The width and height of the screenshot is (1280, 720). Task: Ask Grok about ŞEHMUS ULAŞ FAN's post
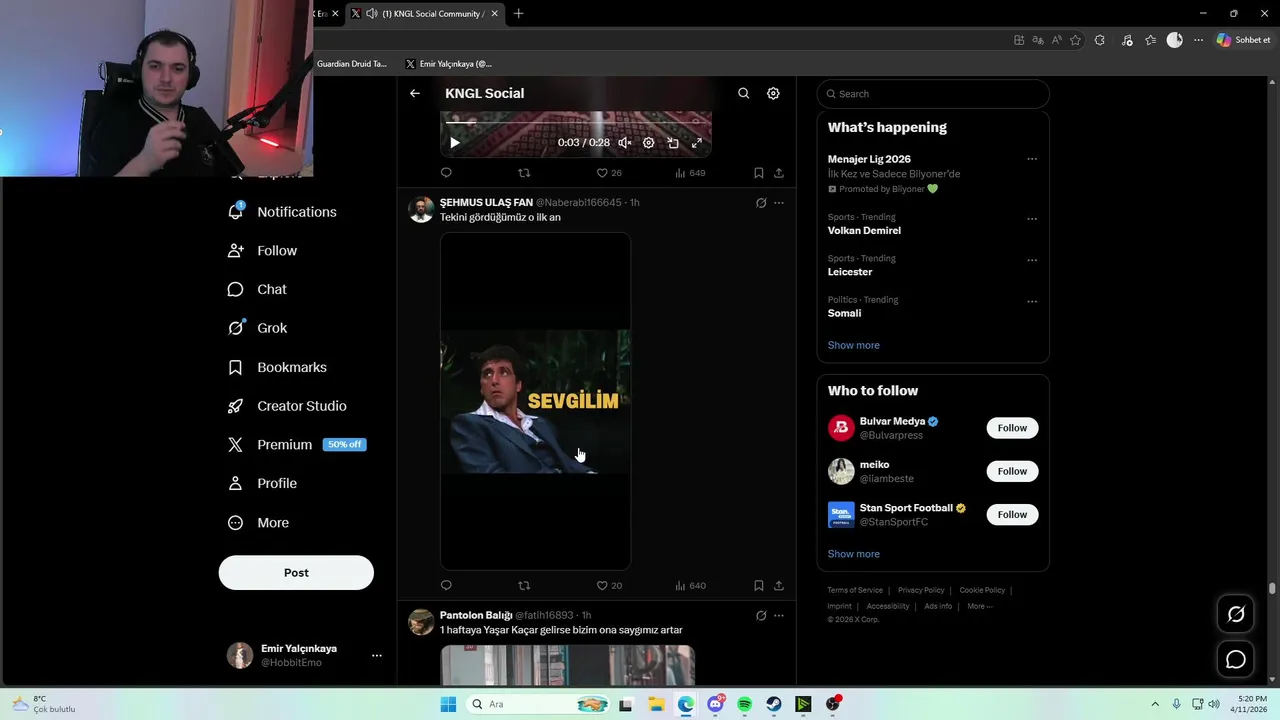761,203
